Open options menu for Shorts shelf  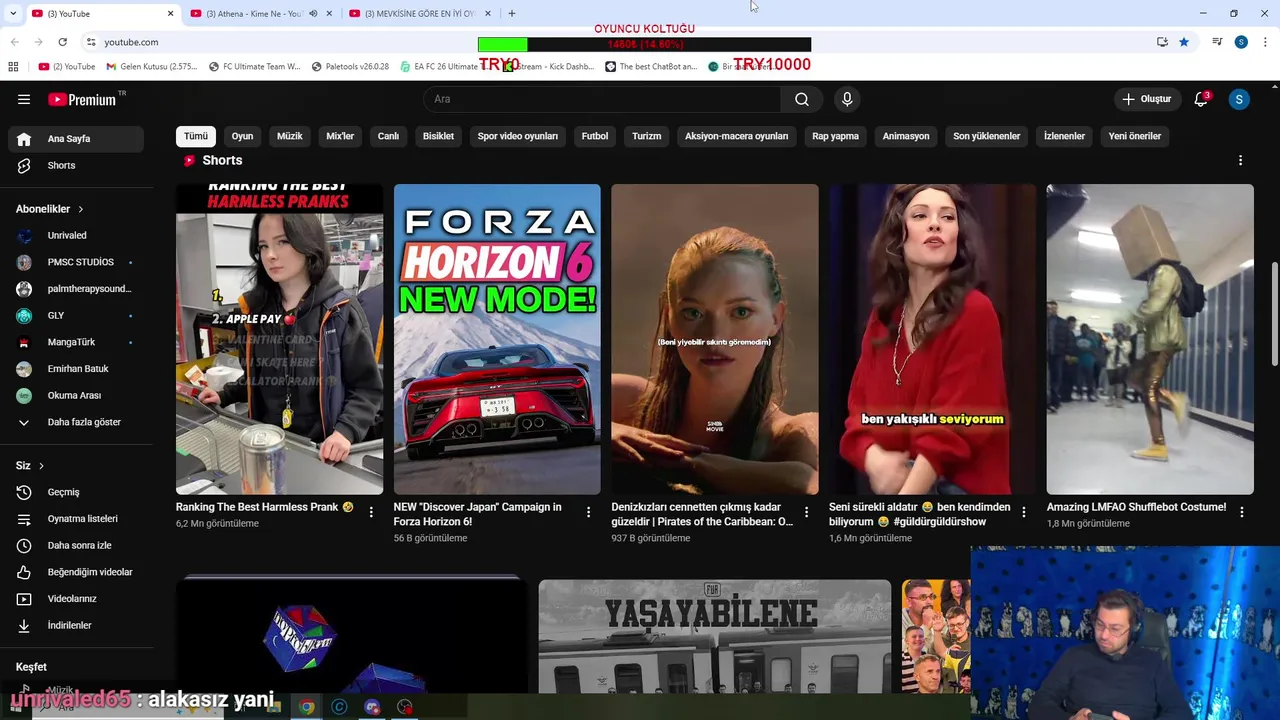point(1240,160)
